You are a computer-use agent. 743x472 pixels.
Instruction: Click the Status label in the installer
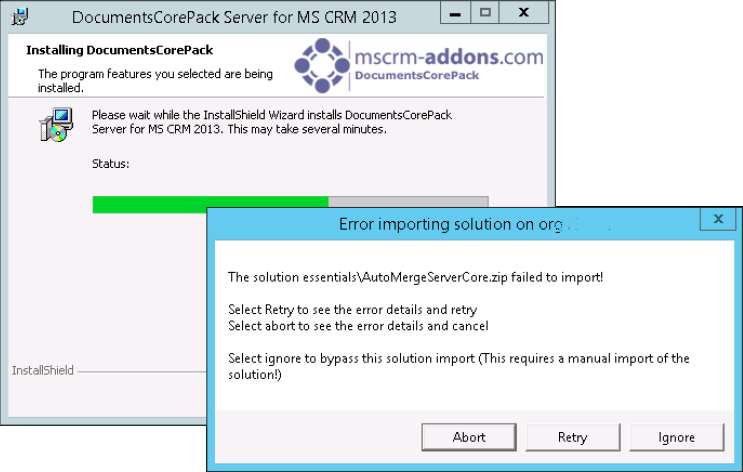(110, 164)
